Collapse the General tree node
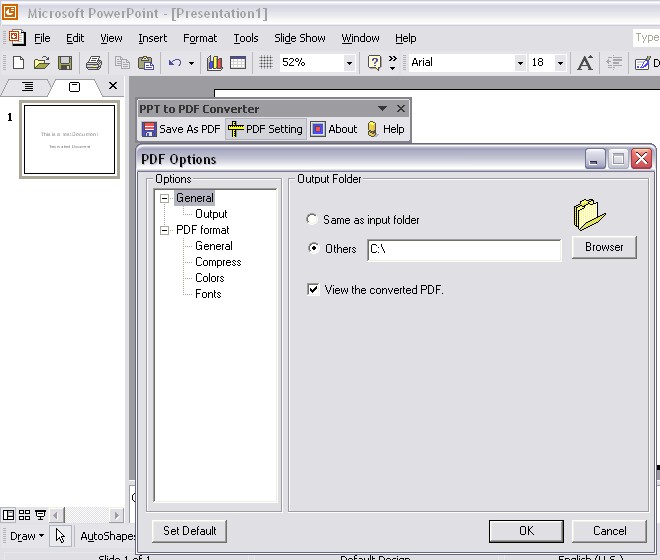Screen dimensions: 660x560 pyautogui.click(x=165, y=198)
